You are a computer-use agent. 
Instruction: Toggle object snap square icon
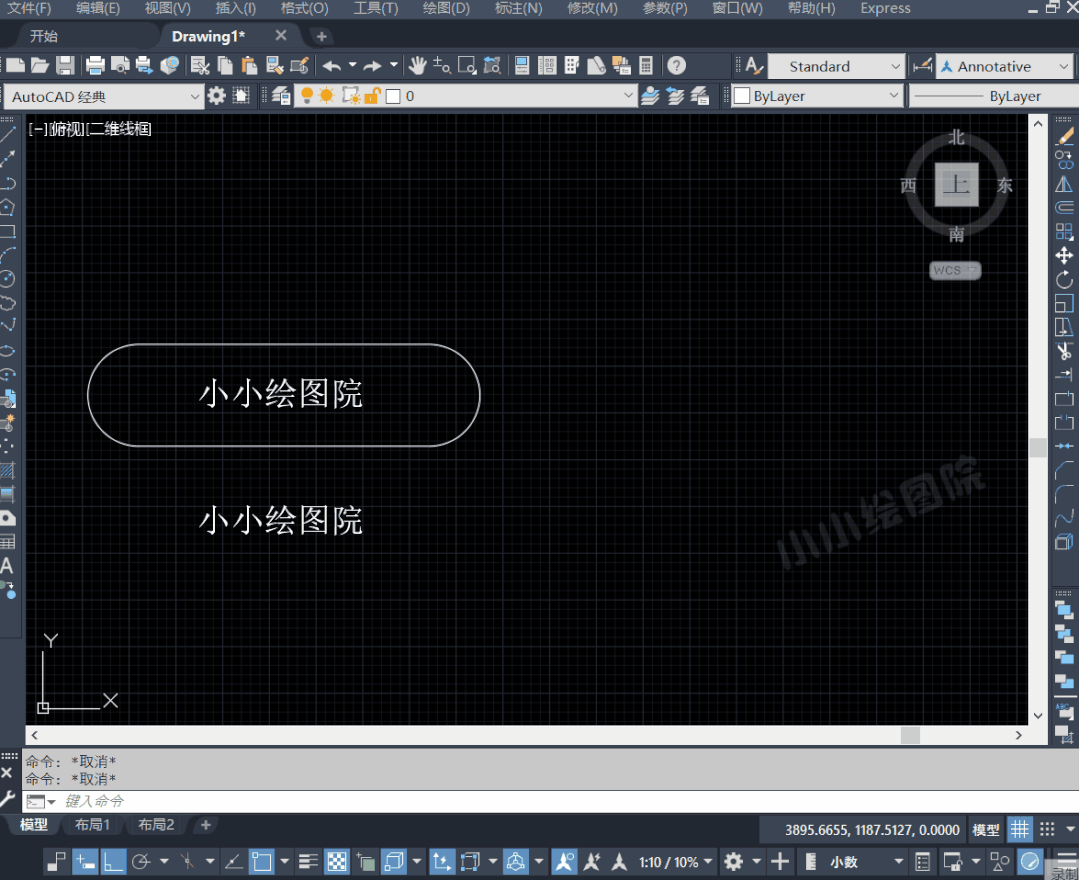(x=261, y=861)
